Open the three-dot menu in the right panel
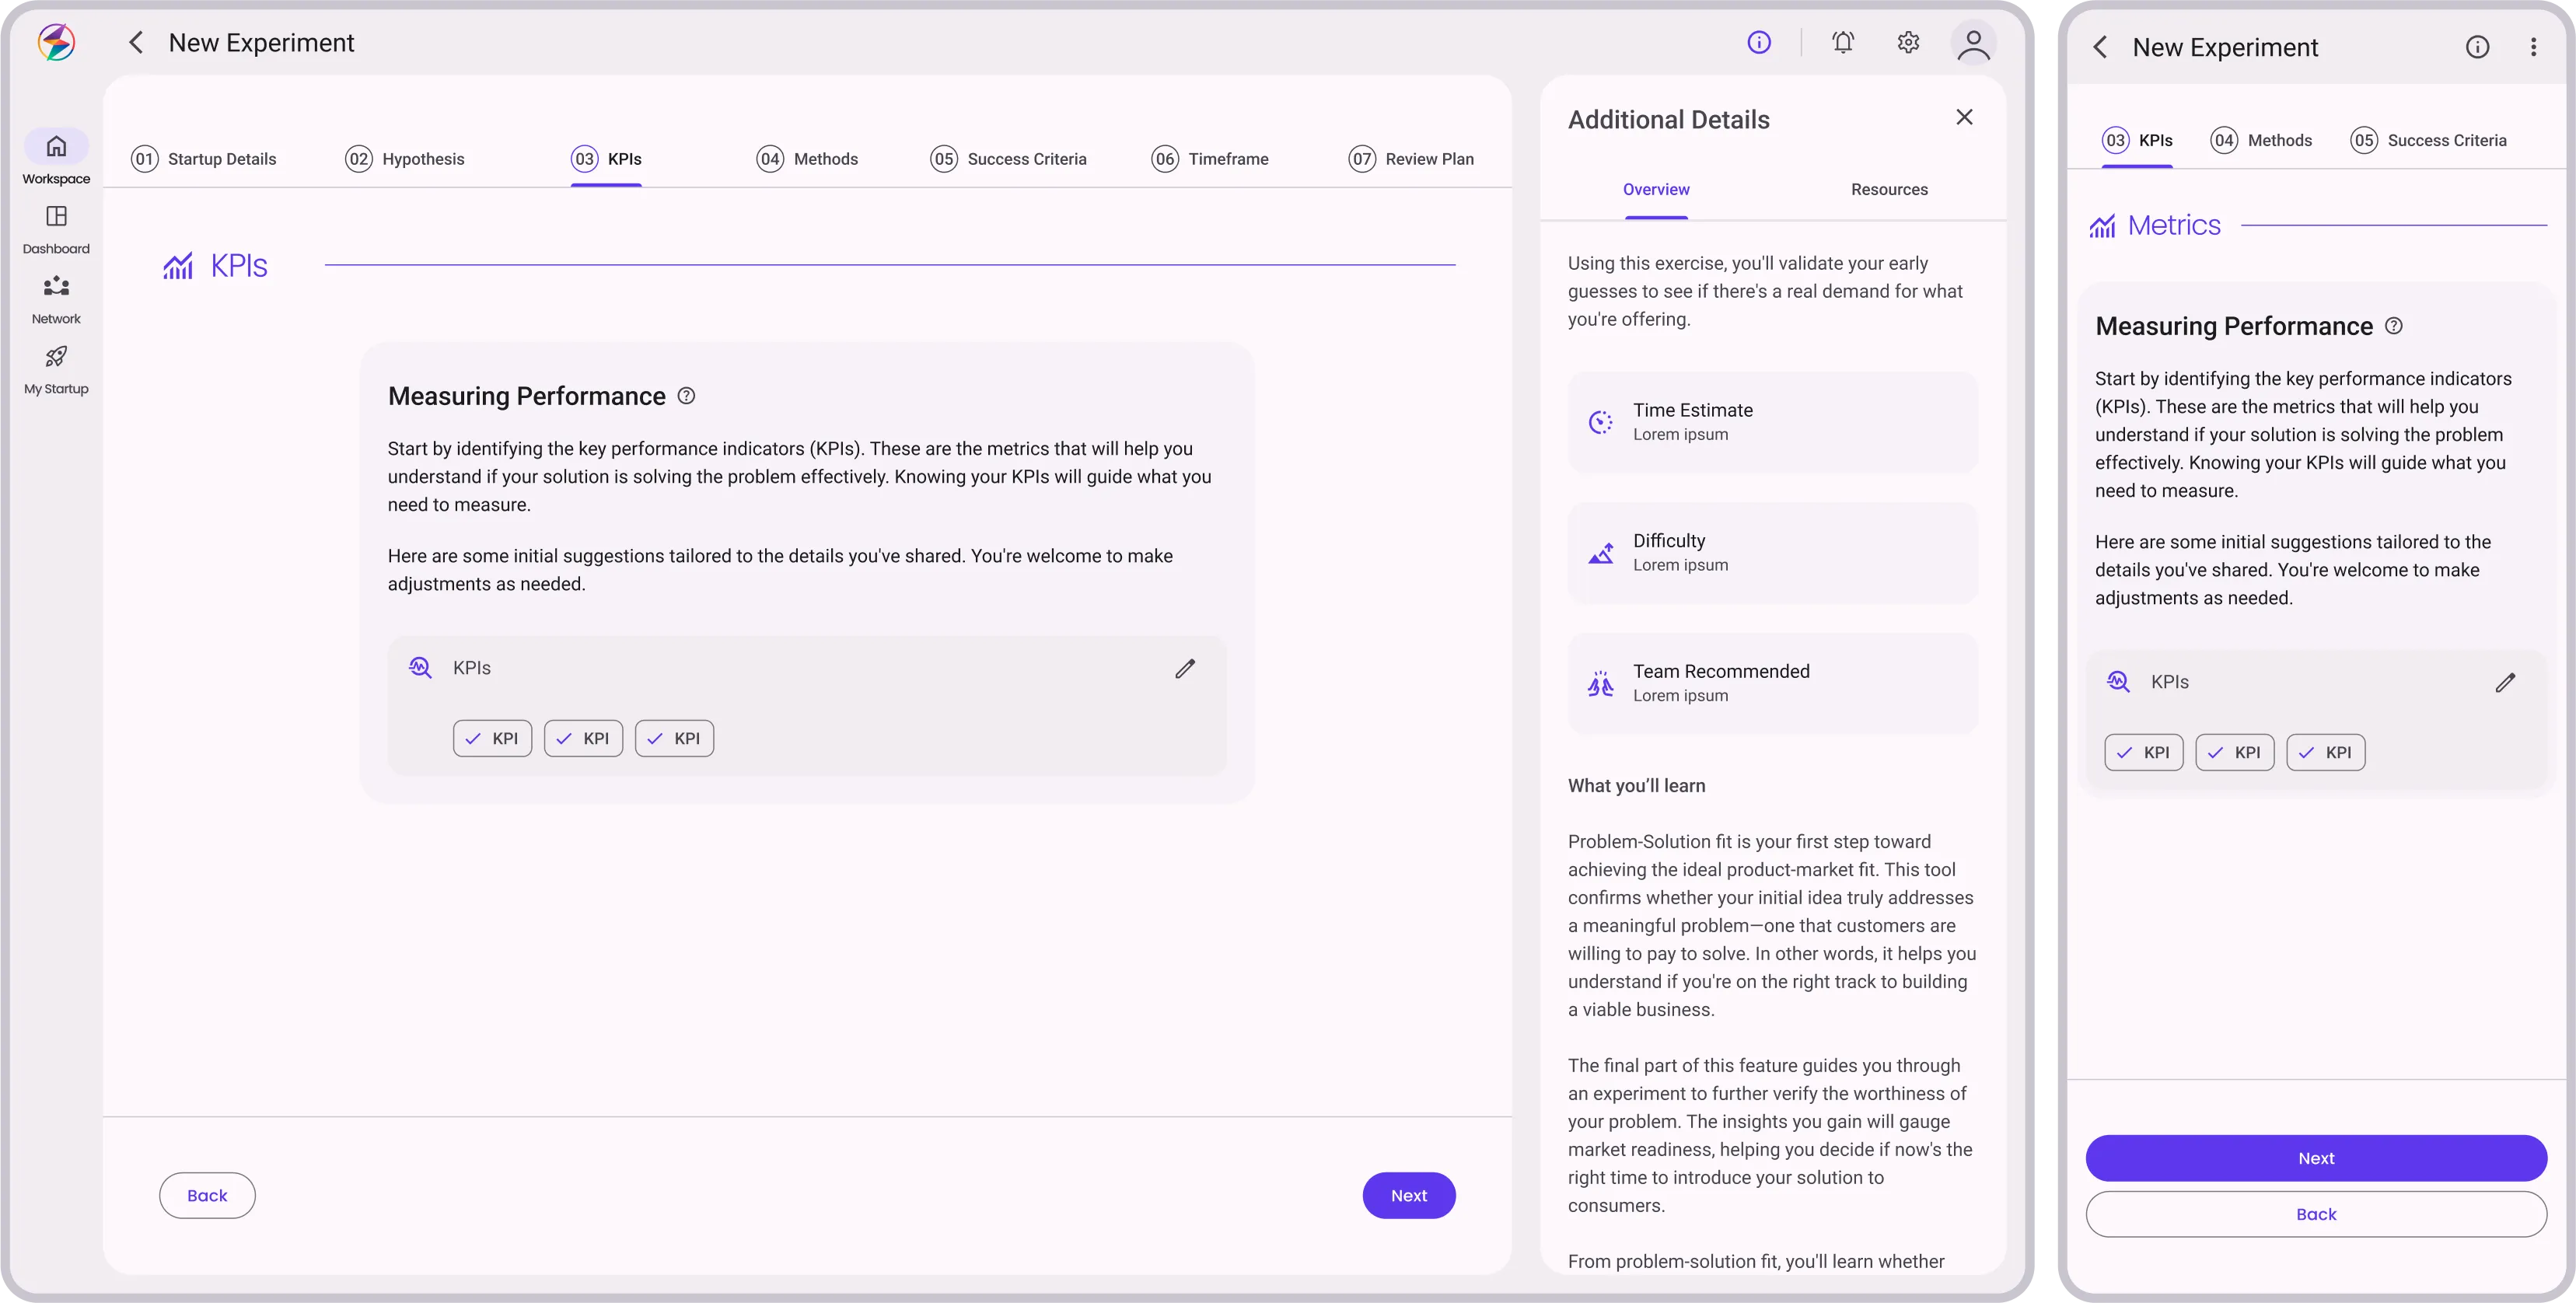 tap(2534, 46)
